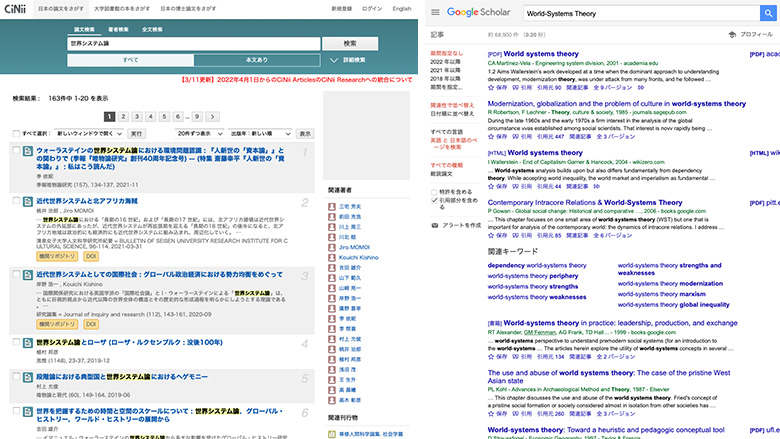Click document icon of CiNii result number 3
Viewport: 780px width, 439px height.
[28, 275]
